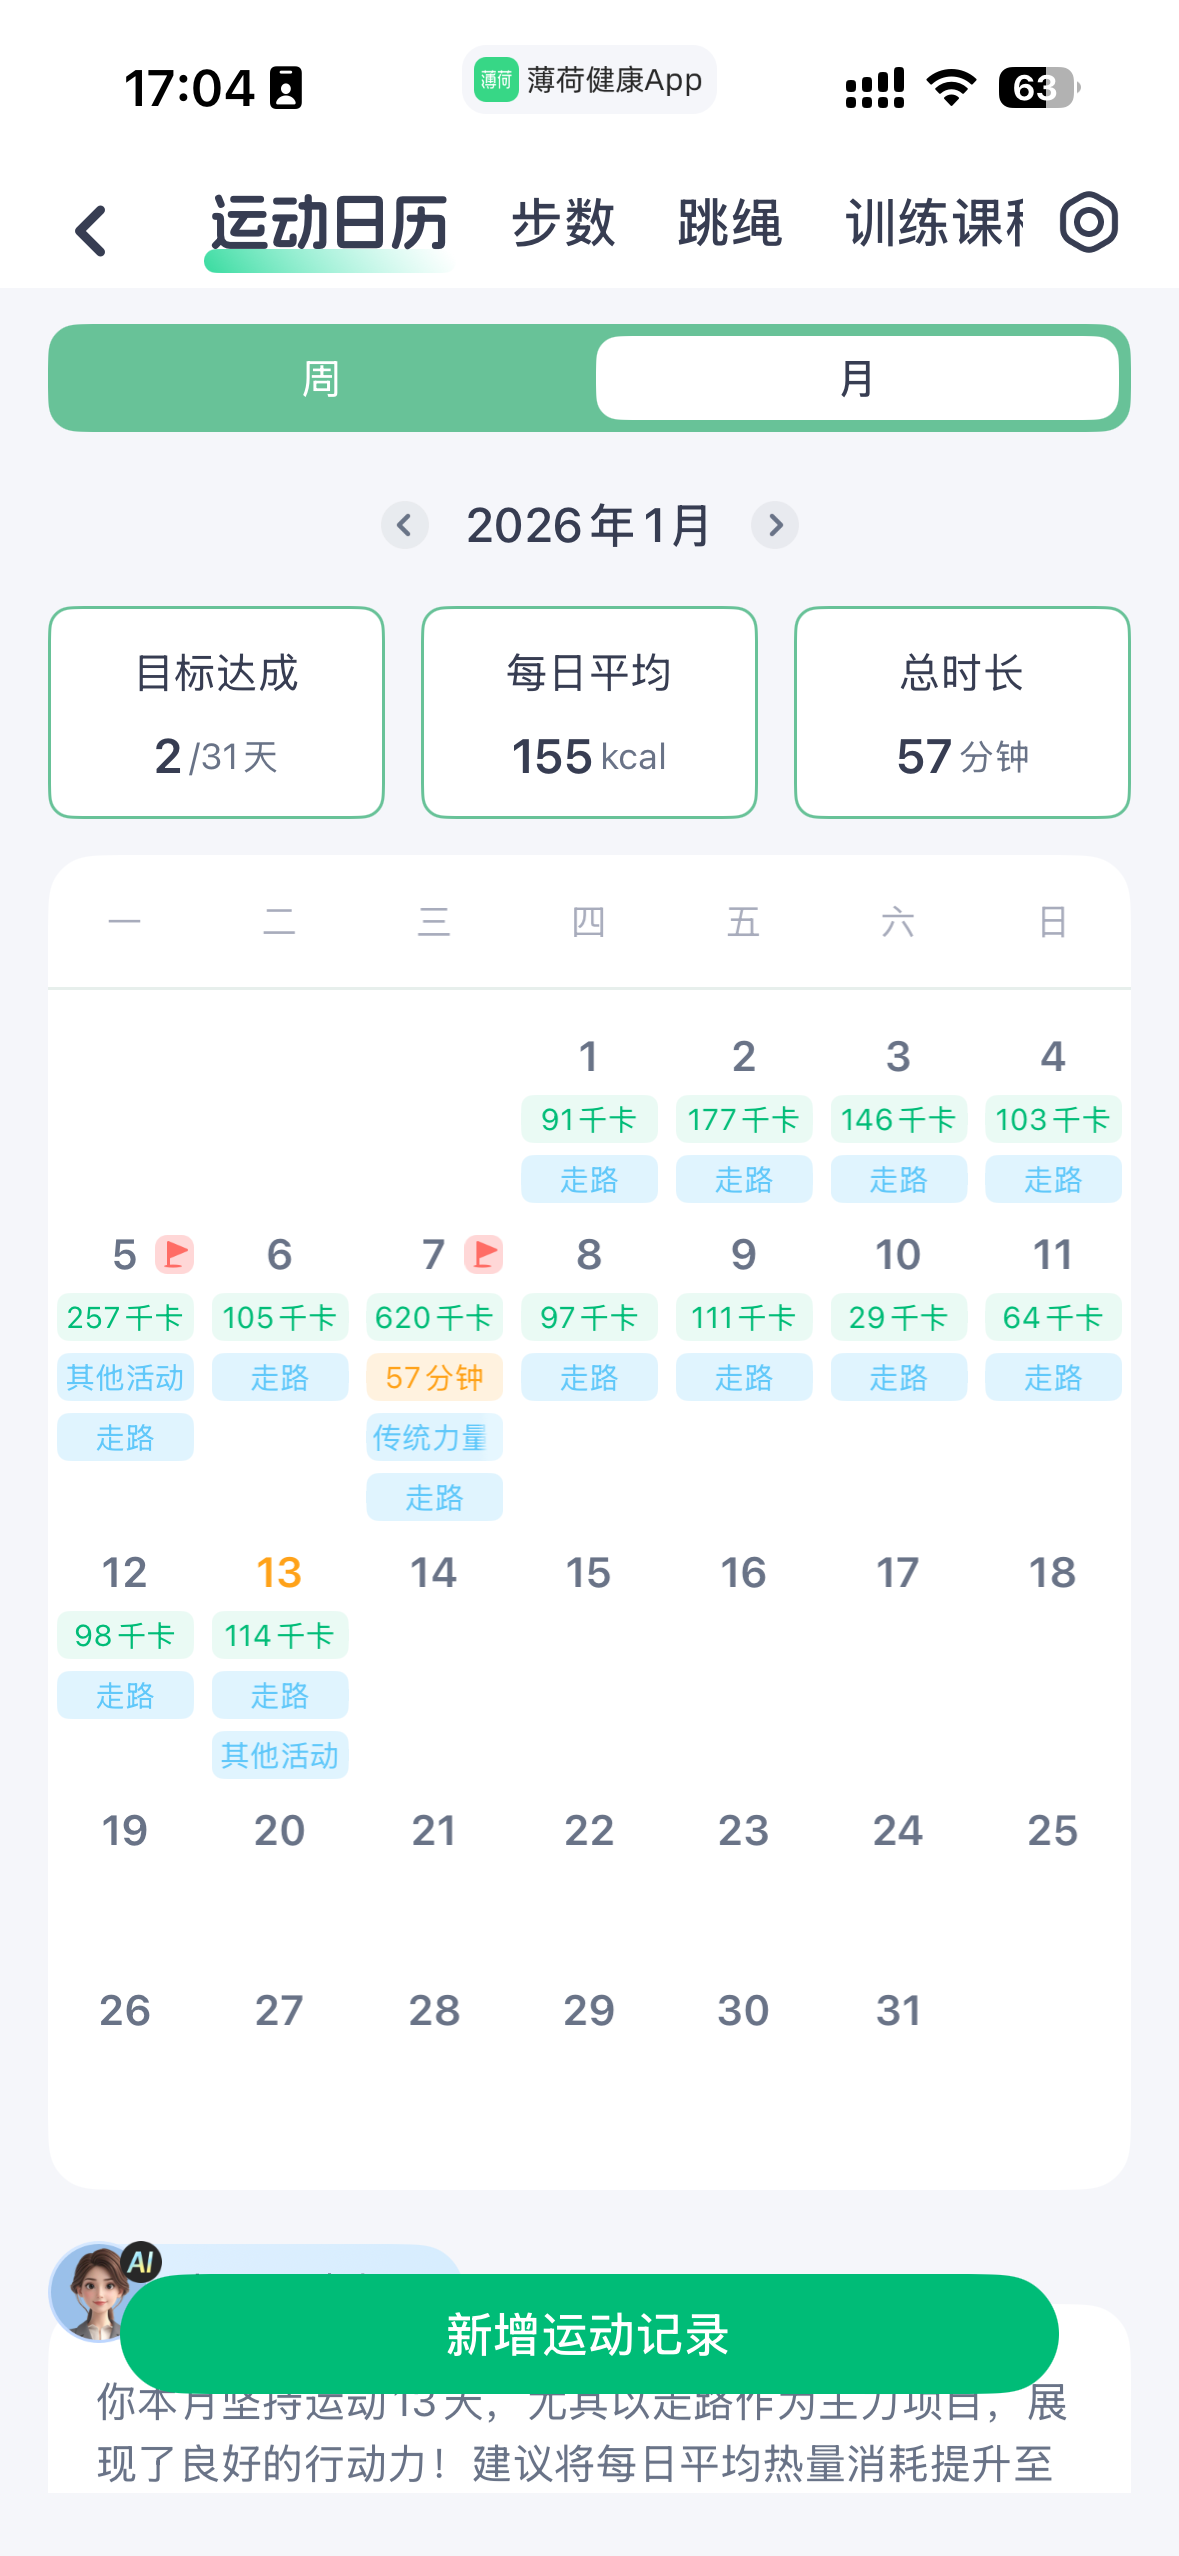
Task: Switch calendar view to 月
Action: (857, 379)
